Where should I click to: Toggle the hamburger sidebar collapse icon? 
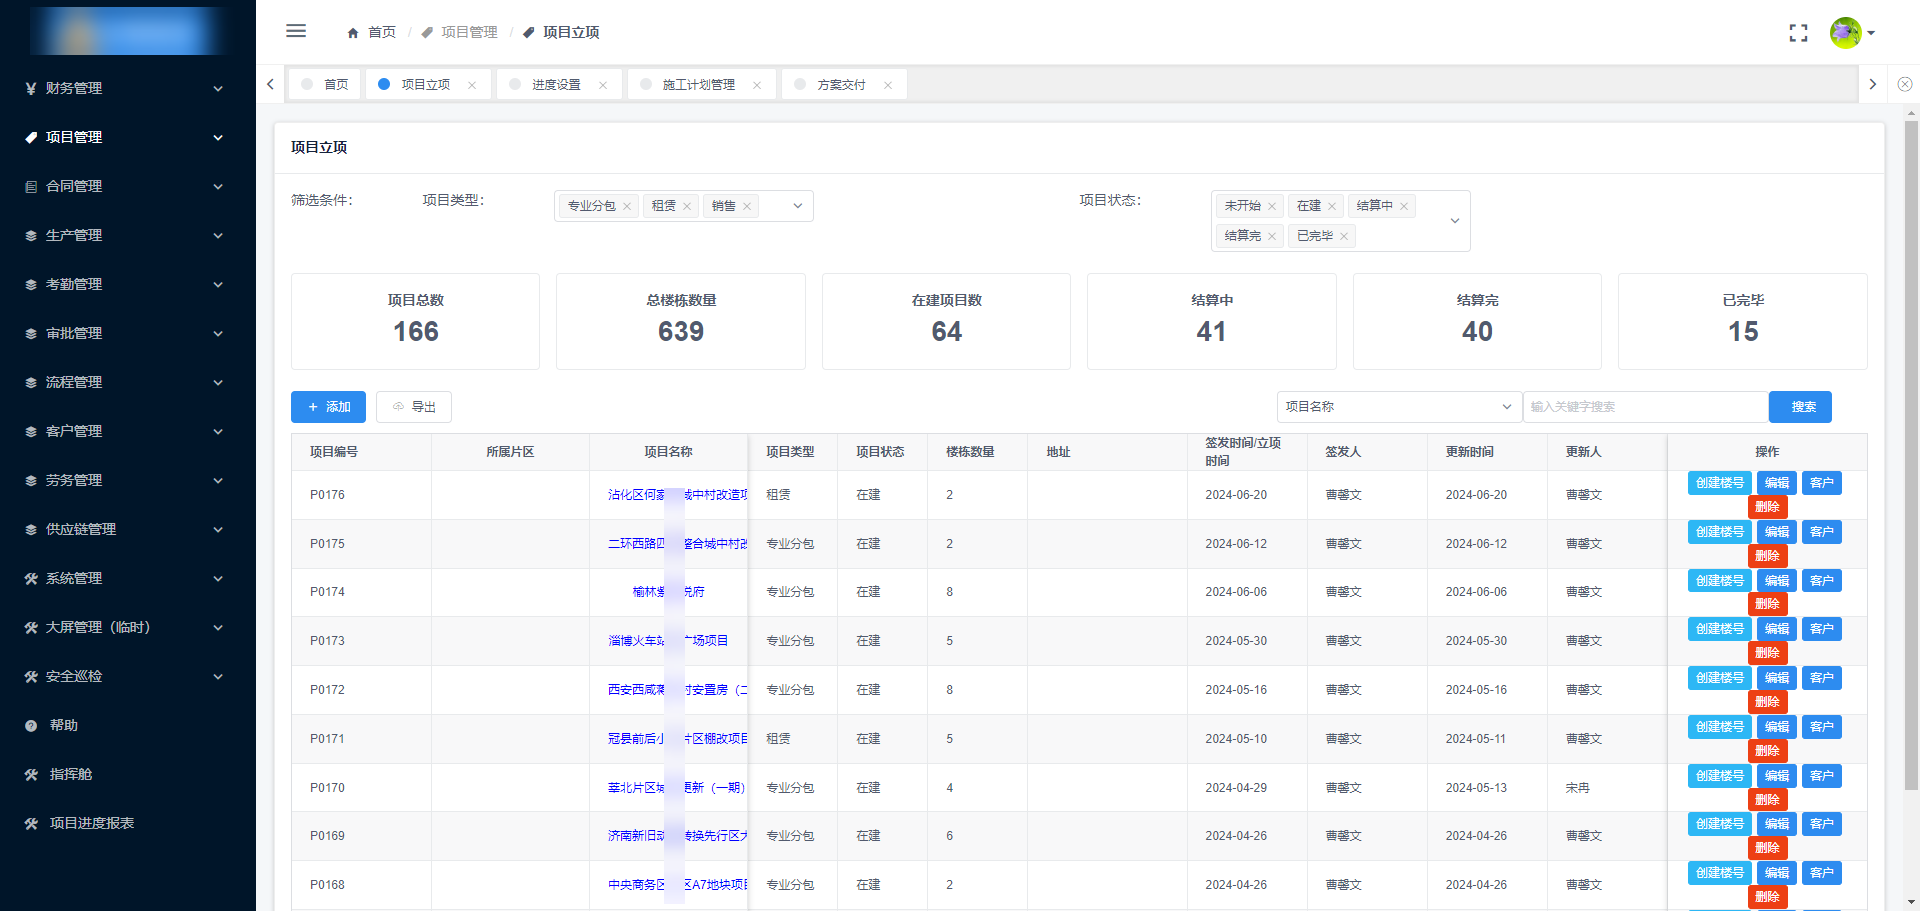coord(296,31)
